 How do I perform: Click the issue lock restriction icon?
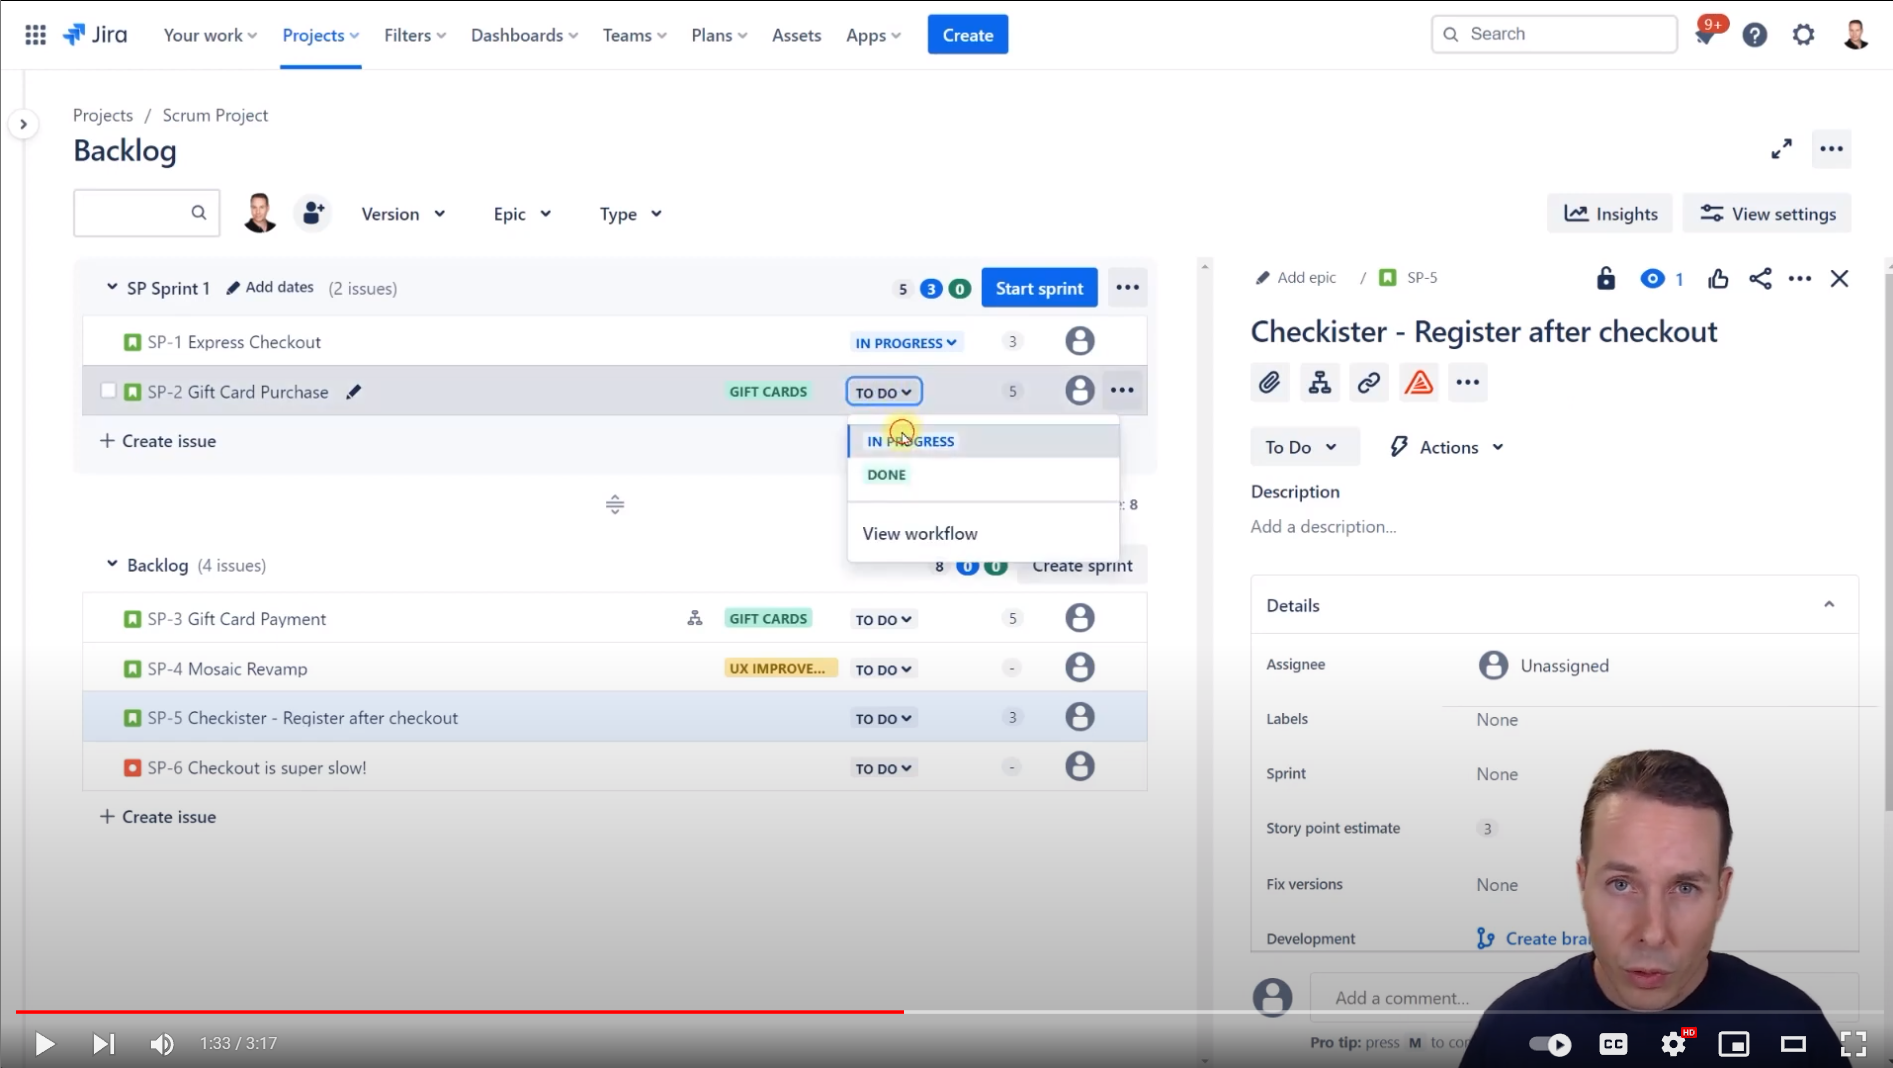pos(1605,279)
